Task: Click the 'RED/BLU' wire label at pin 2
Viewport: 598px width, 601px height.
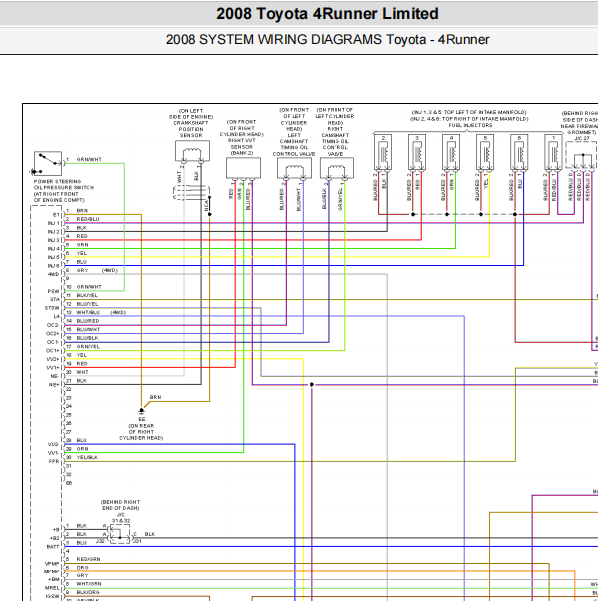Action: pyautogui.click(x=88, y=219)
